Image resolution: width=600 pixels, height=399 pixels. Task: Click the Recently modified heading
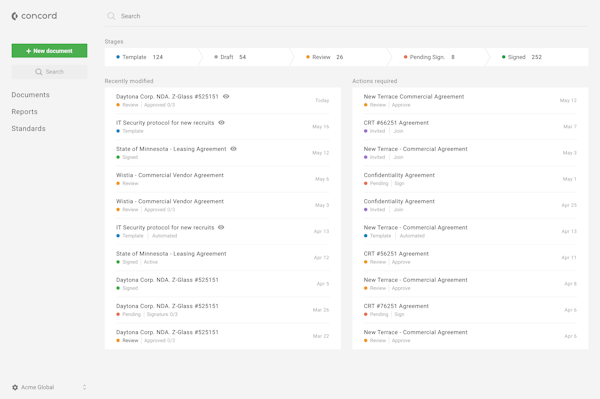129,81
